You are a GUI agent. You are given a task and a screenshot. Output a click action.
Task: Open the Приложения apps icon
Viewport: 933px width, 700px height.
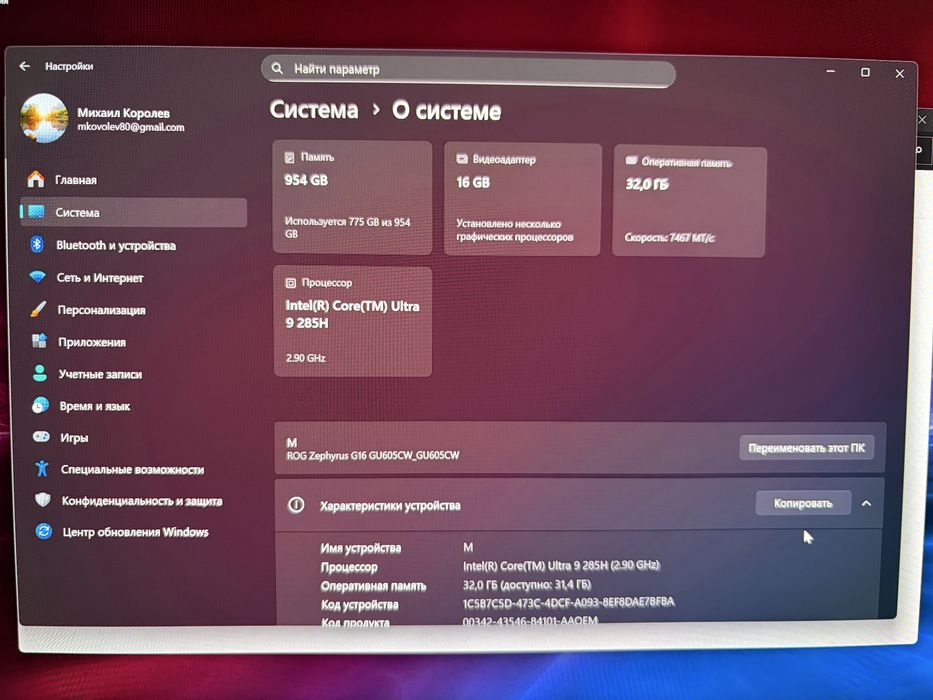tap(39, 341)
